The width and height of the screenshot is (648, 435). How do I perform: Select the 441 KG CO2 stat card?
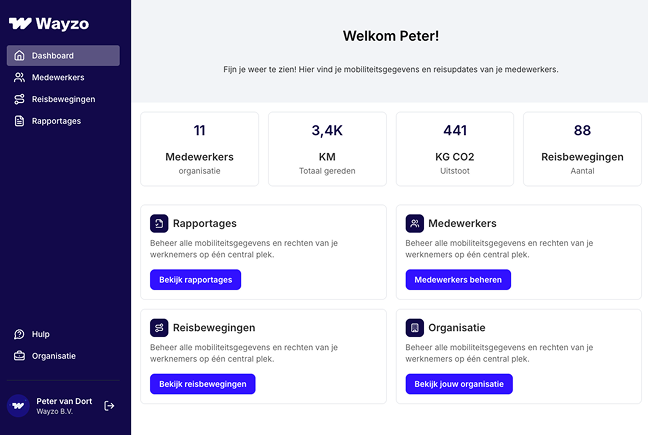click(455, 148)
